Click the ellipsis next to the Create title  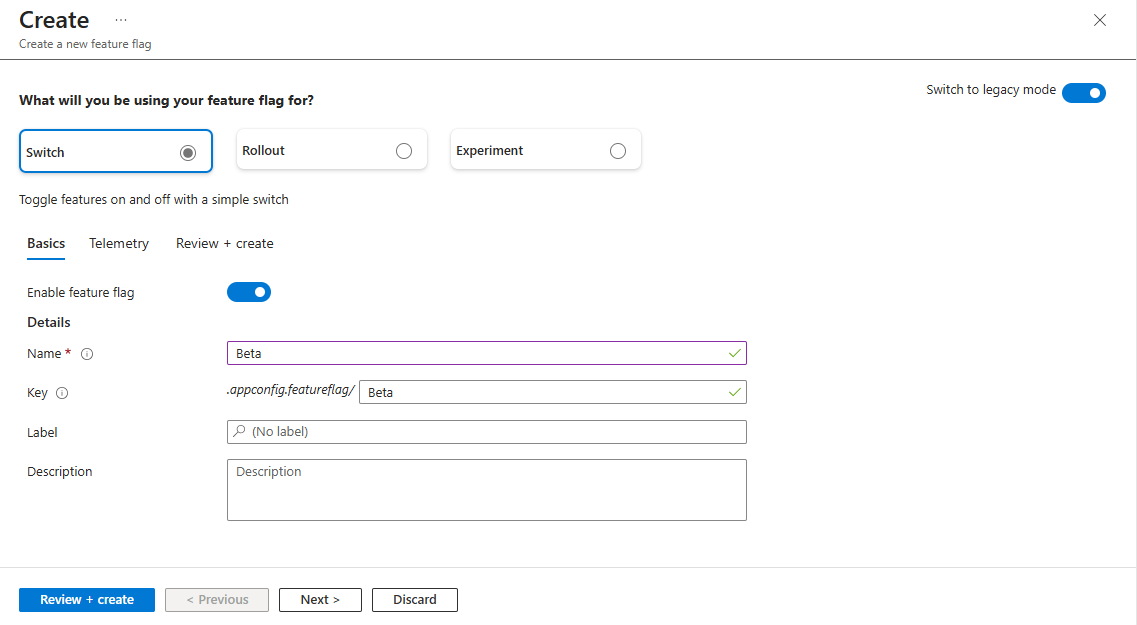[121, 19]
